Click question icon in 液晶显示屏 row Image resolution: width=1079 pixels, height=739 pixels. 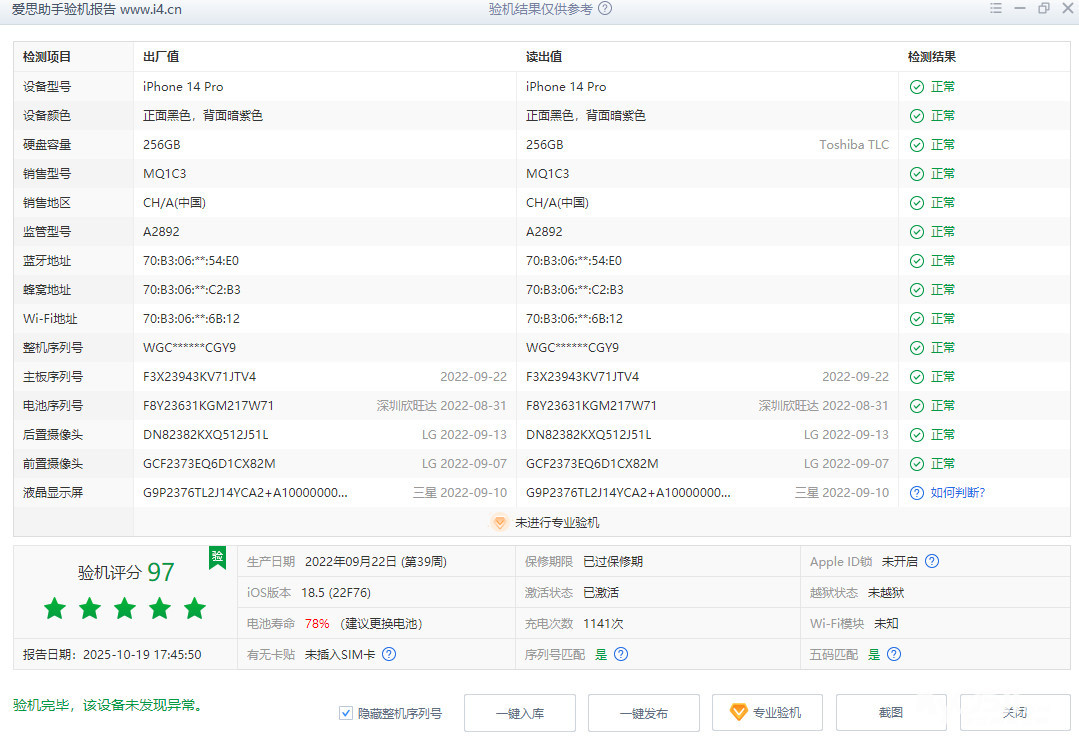(x=916, y=493)
